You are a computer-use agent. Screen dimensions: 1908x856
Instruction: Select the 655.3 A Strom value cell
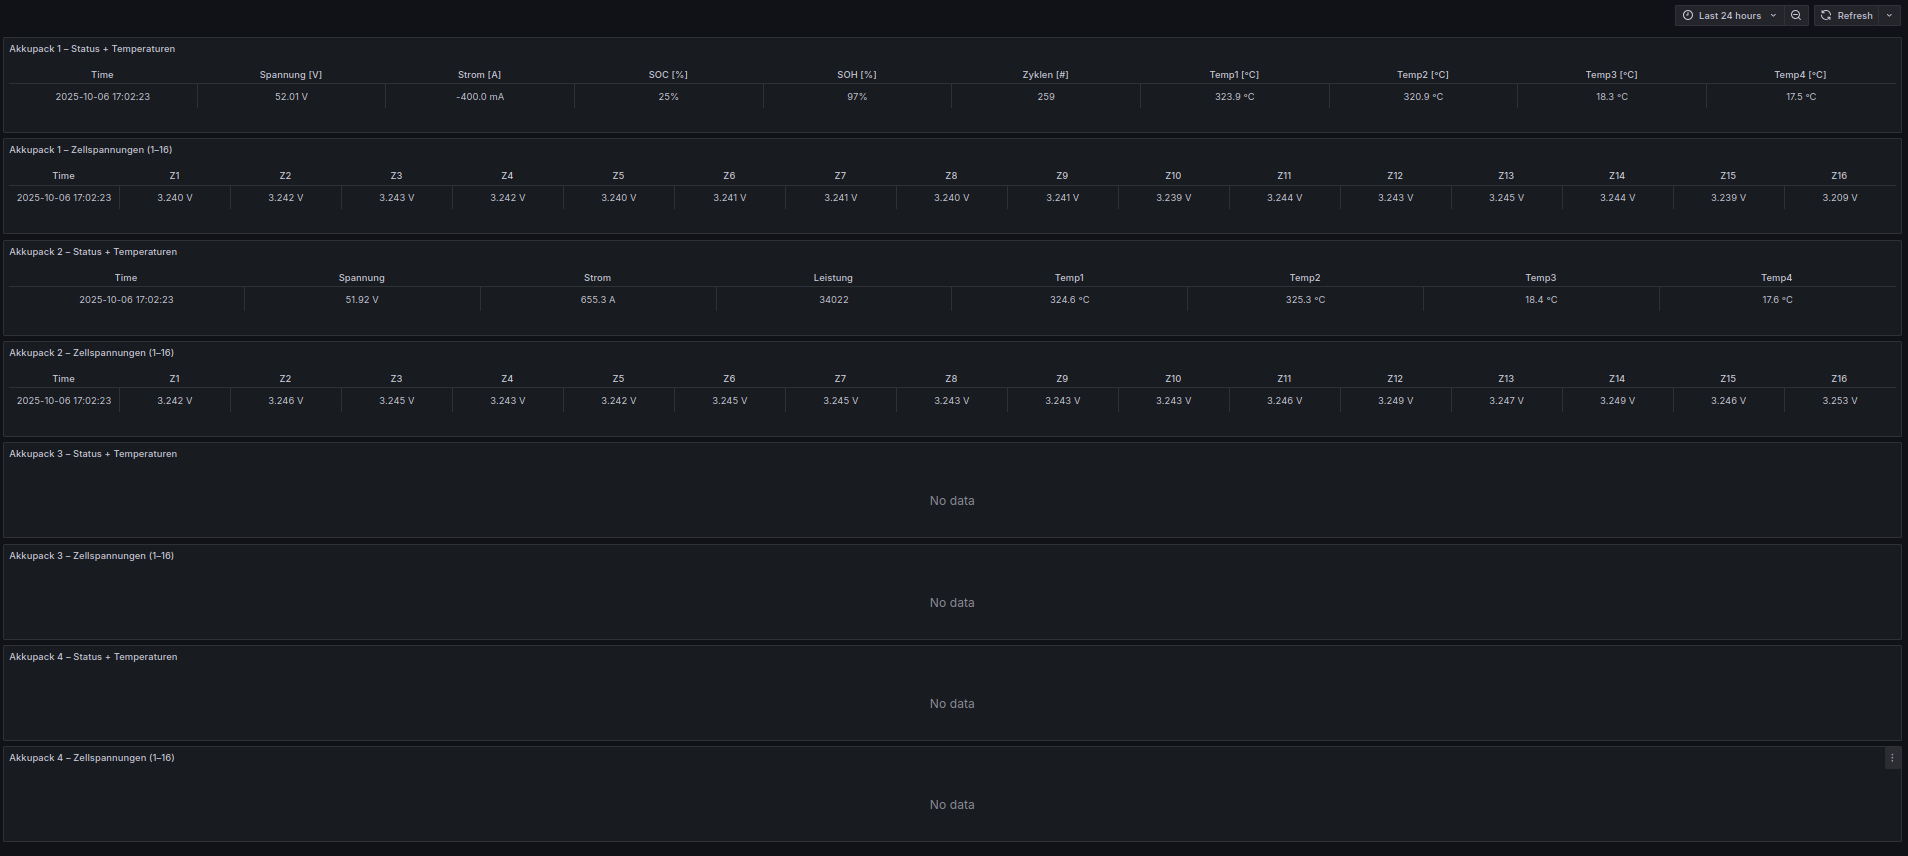598,300
